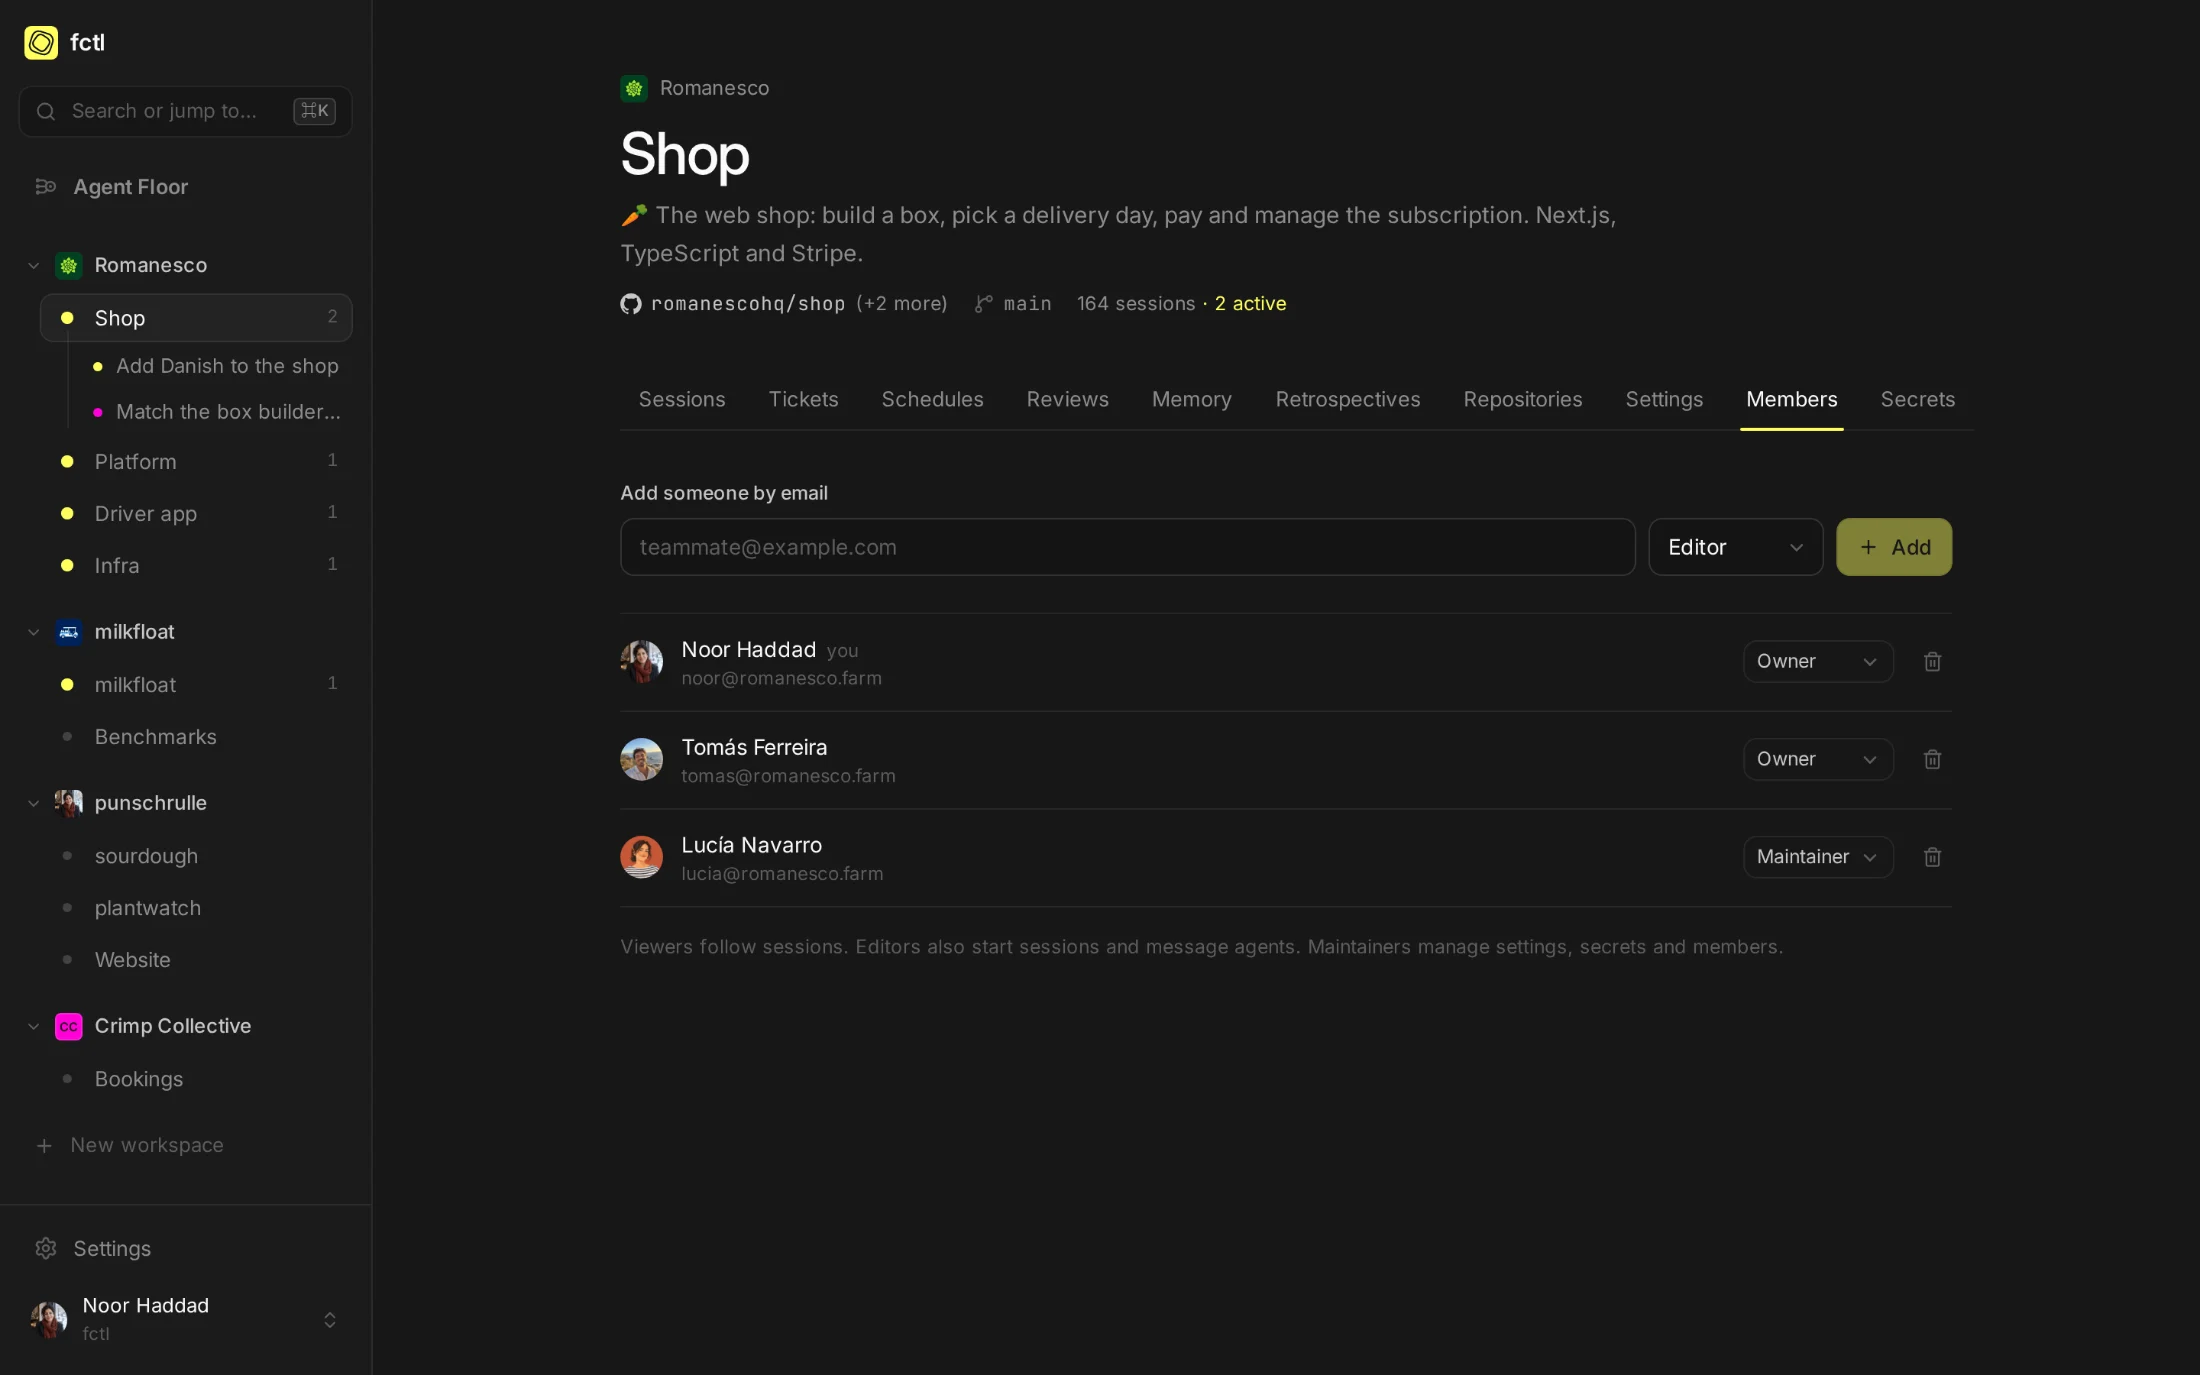Delete member Noor Haddad with trash icon
Viewport: 2200px width, 1375px height.
coord(1932,661)
